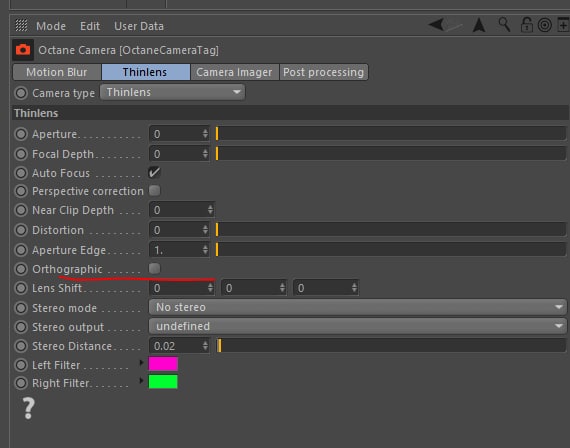Image resolution: width=570 pixels, height=448 pixels.
Task: Toggle the Stereo Distance keyframe circle
Action: [21, 346]
